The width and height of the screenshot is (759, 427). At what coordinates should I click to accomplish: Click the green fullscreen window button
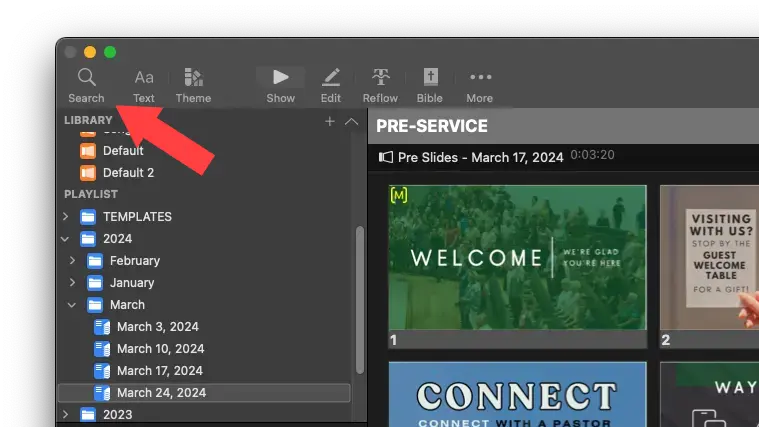[110, 52]
